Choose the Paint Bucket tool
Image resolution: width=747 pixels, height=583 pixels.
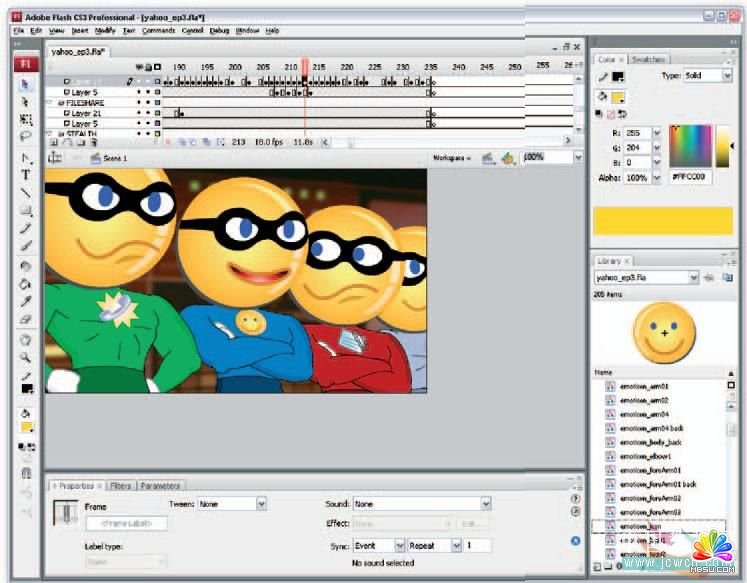(26, 283)
